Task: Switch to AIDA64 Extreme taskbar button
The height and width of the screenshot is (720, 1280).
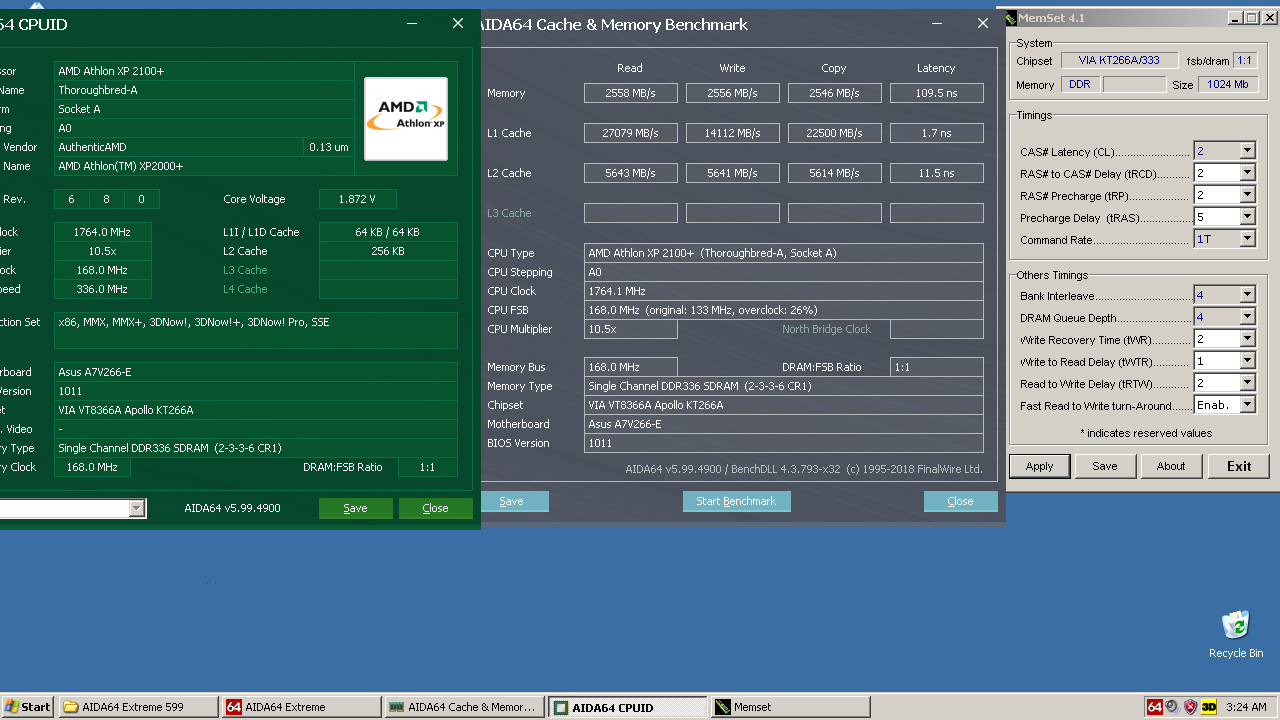Action: (302, 707)
